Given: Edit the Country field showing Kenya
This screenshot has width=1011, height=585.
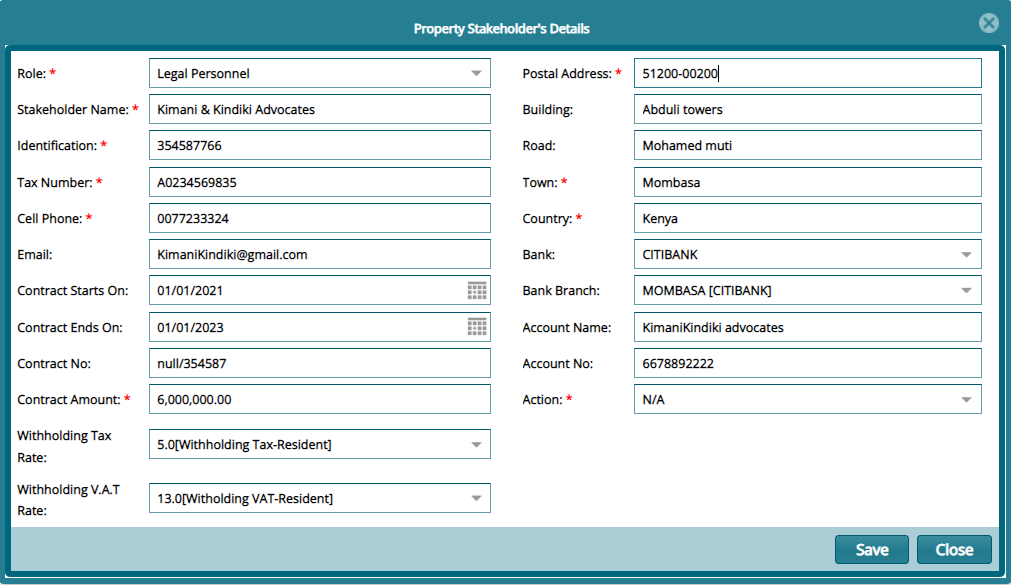Looking at the screenshot, I should click(808, 219).
